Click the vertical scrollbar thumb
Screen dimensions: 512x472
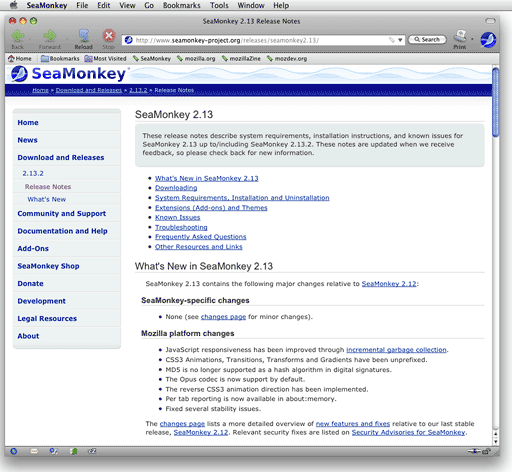496,102
